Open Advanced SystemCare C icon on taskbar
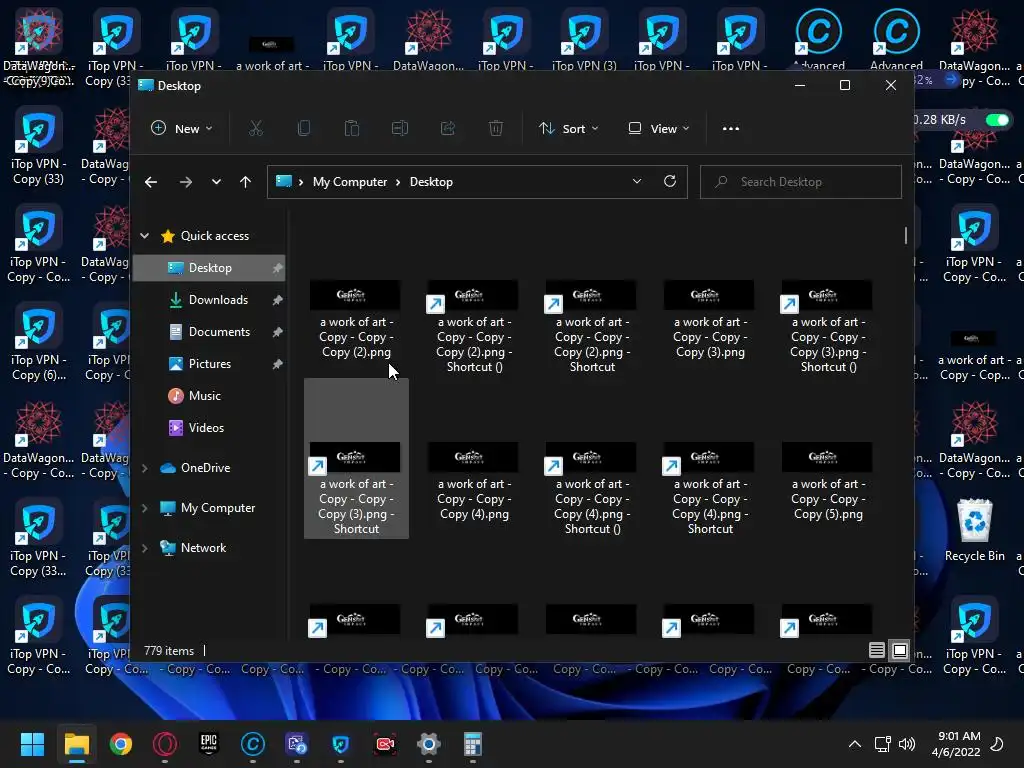 (x=253, y=744)
